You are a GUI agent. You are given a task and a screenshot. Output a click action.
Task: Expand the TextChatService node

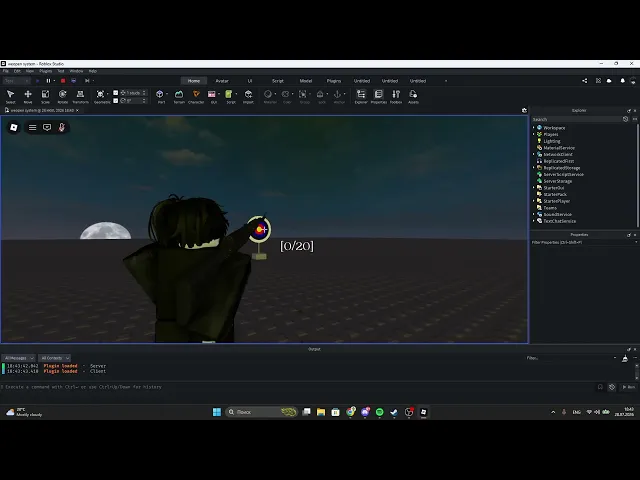(x=533, y=221)
